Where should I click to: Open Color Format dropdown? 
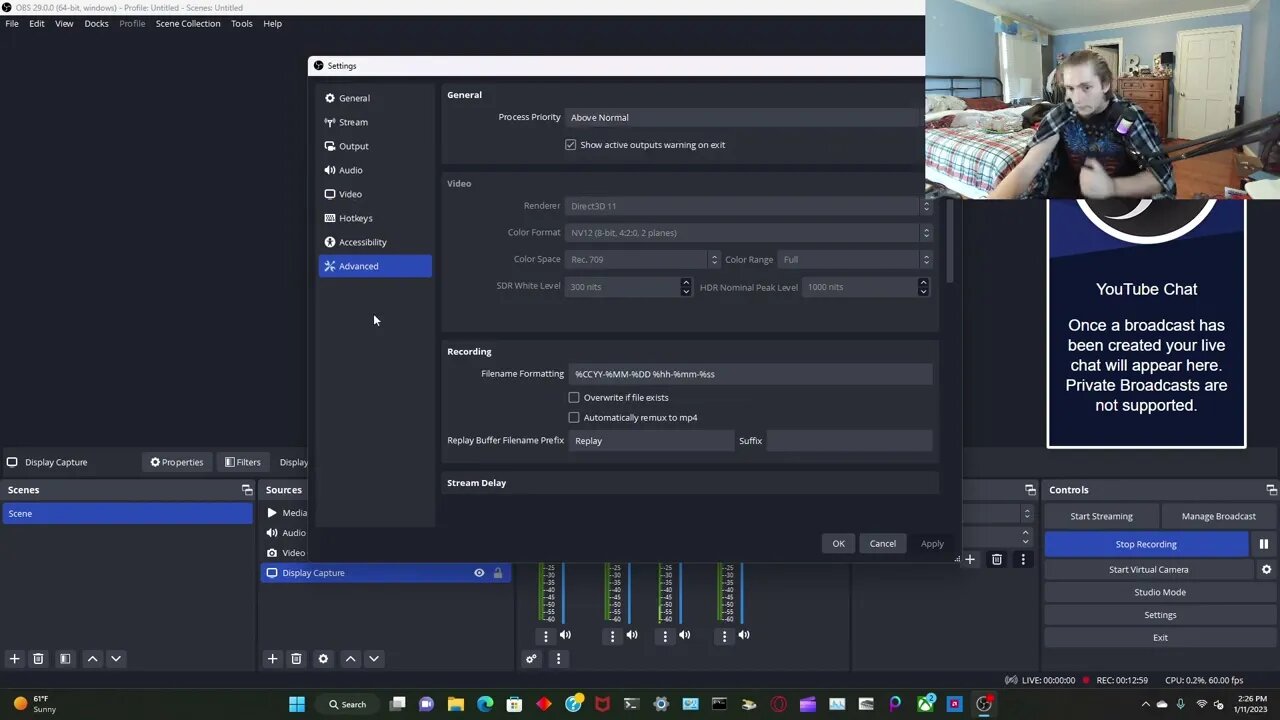point(749,233)
